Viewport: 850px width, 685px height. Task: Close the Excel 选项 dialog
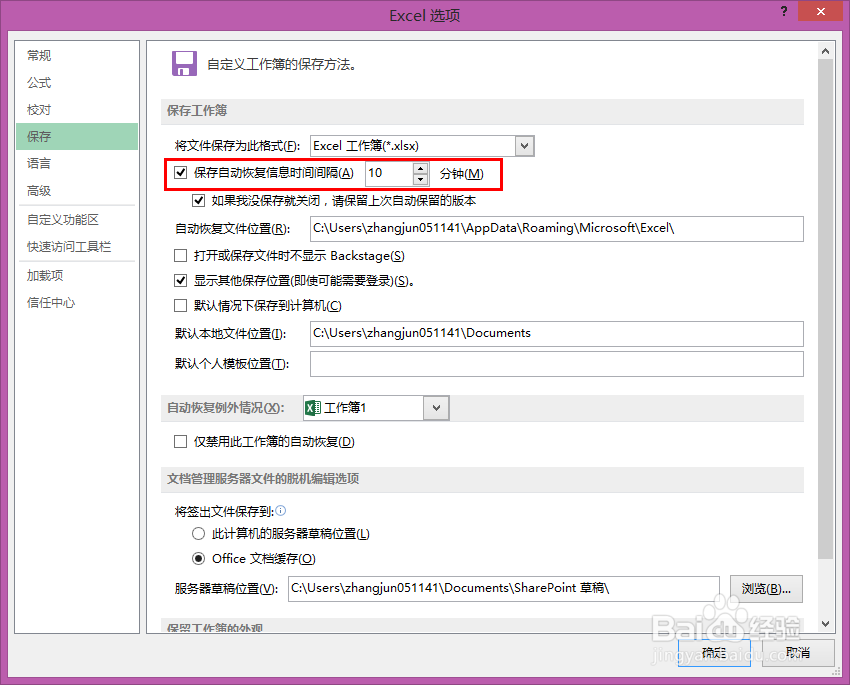point(820,11)
